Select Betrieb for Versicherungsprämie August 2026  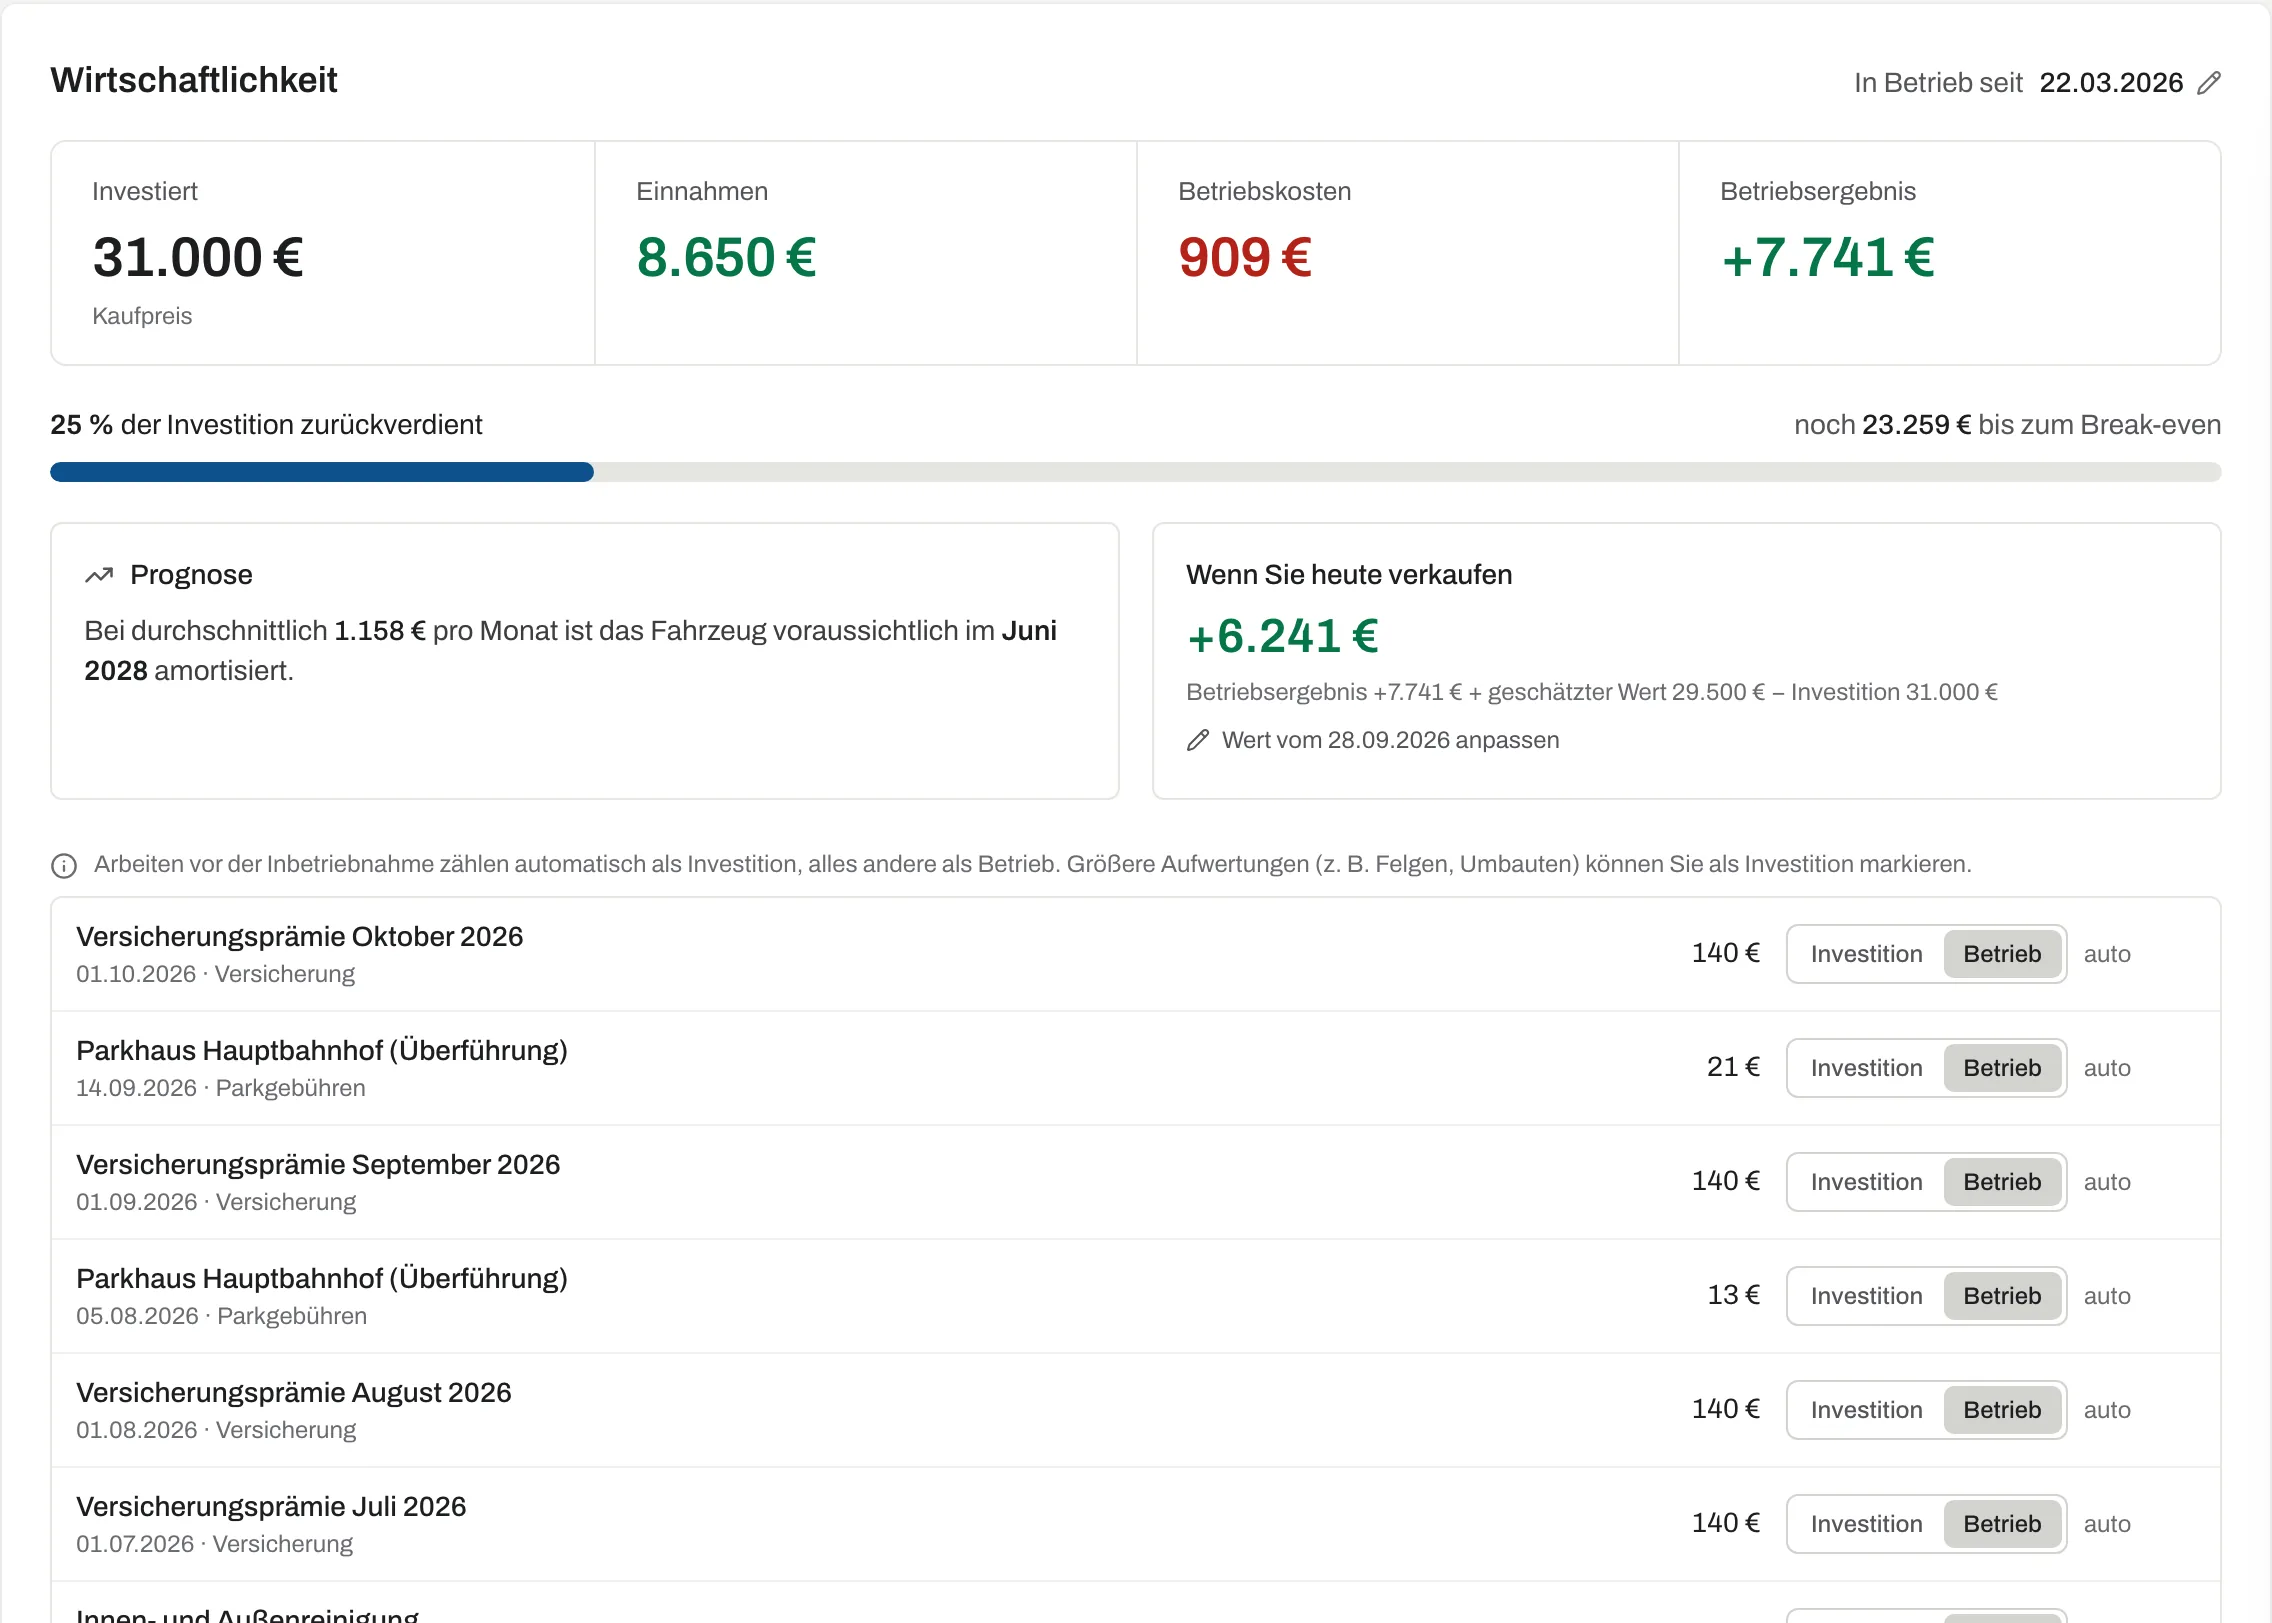coord(2002,1410)
